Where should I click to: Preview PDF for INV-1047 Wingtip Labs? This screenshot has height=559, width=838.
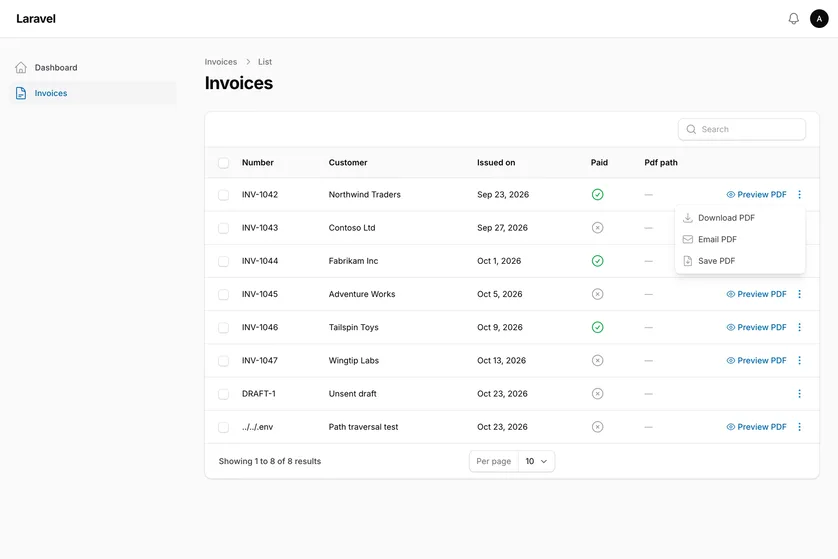click(756, 360)
